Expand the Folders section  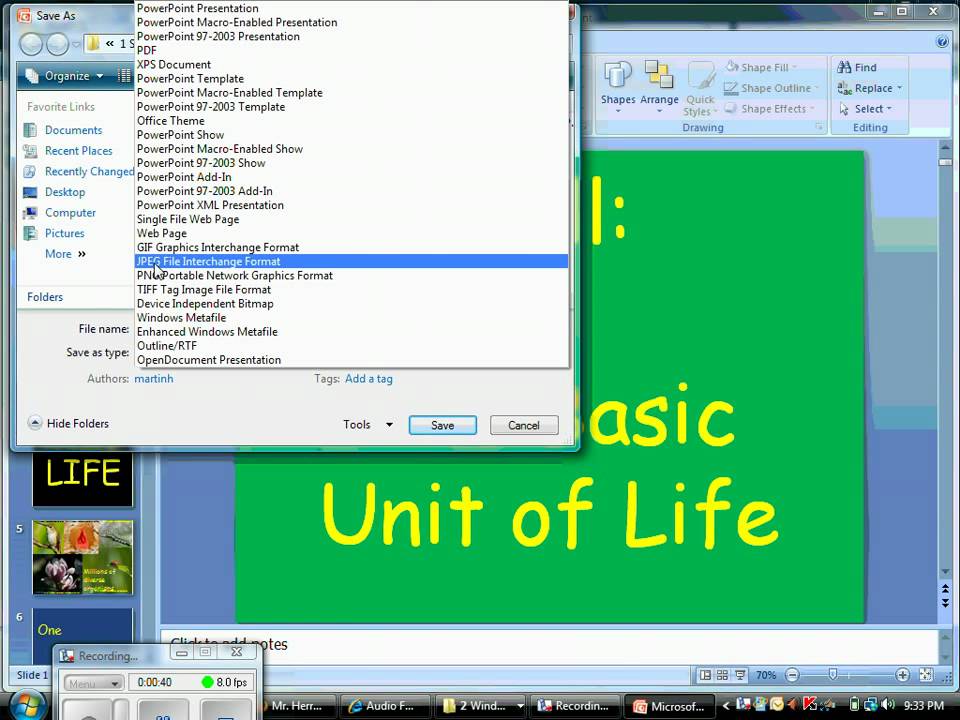(x=45, y=297)
